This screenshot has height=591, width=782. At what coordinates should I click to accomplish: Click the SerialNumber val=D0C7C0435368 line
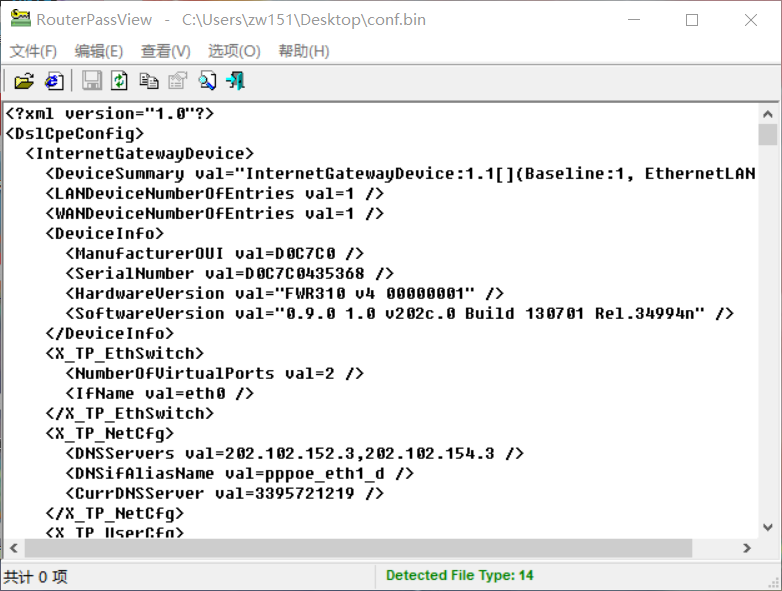point(229,273)
